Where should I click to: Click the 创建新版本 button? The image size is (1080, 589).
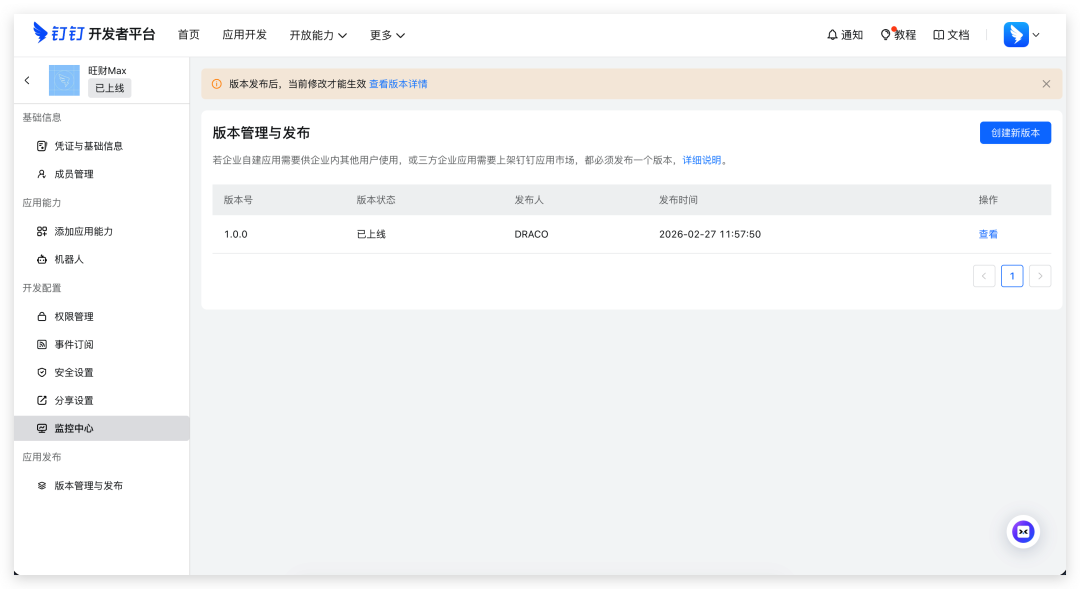(x=1015, y=133)
